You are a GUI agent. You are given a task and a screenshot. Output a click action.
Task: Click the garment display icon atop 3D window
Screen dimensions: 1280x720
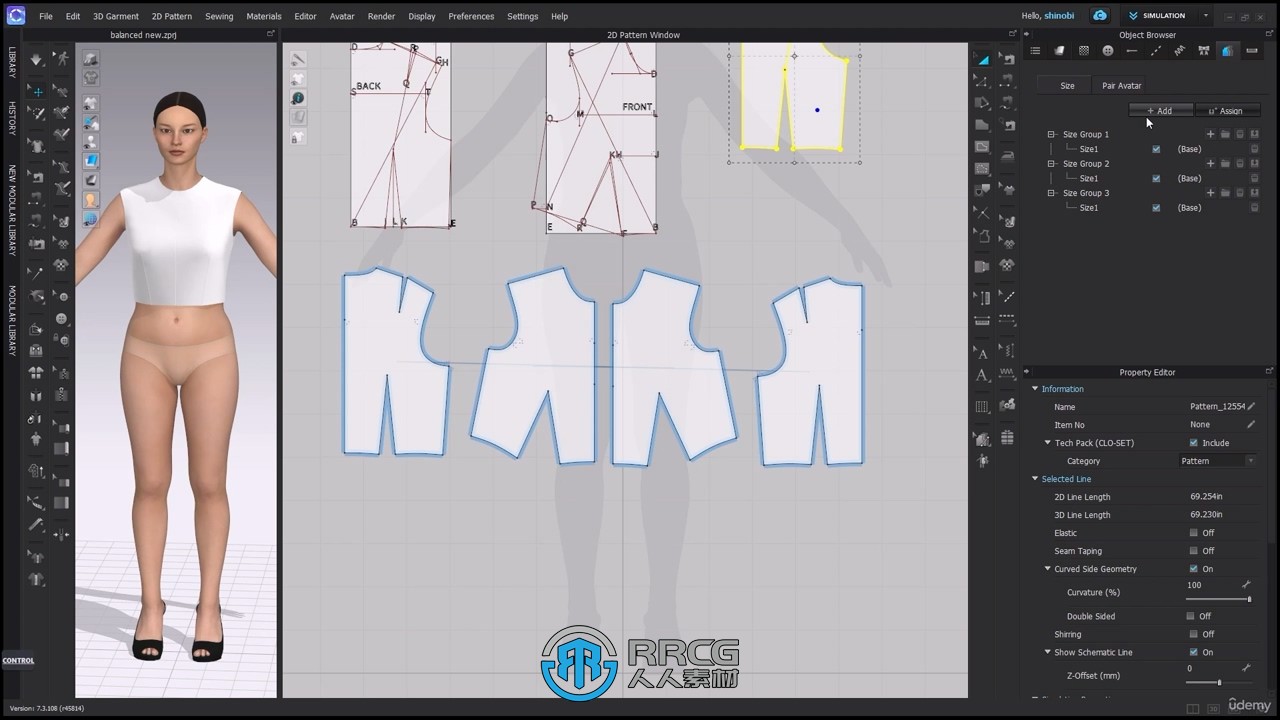point(90,59)
